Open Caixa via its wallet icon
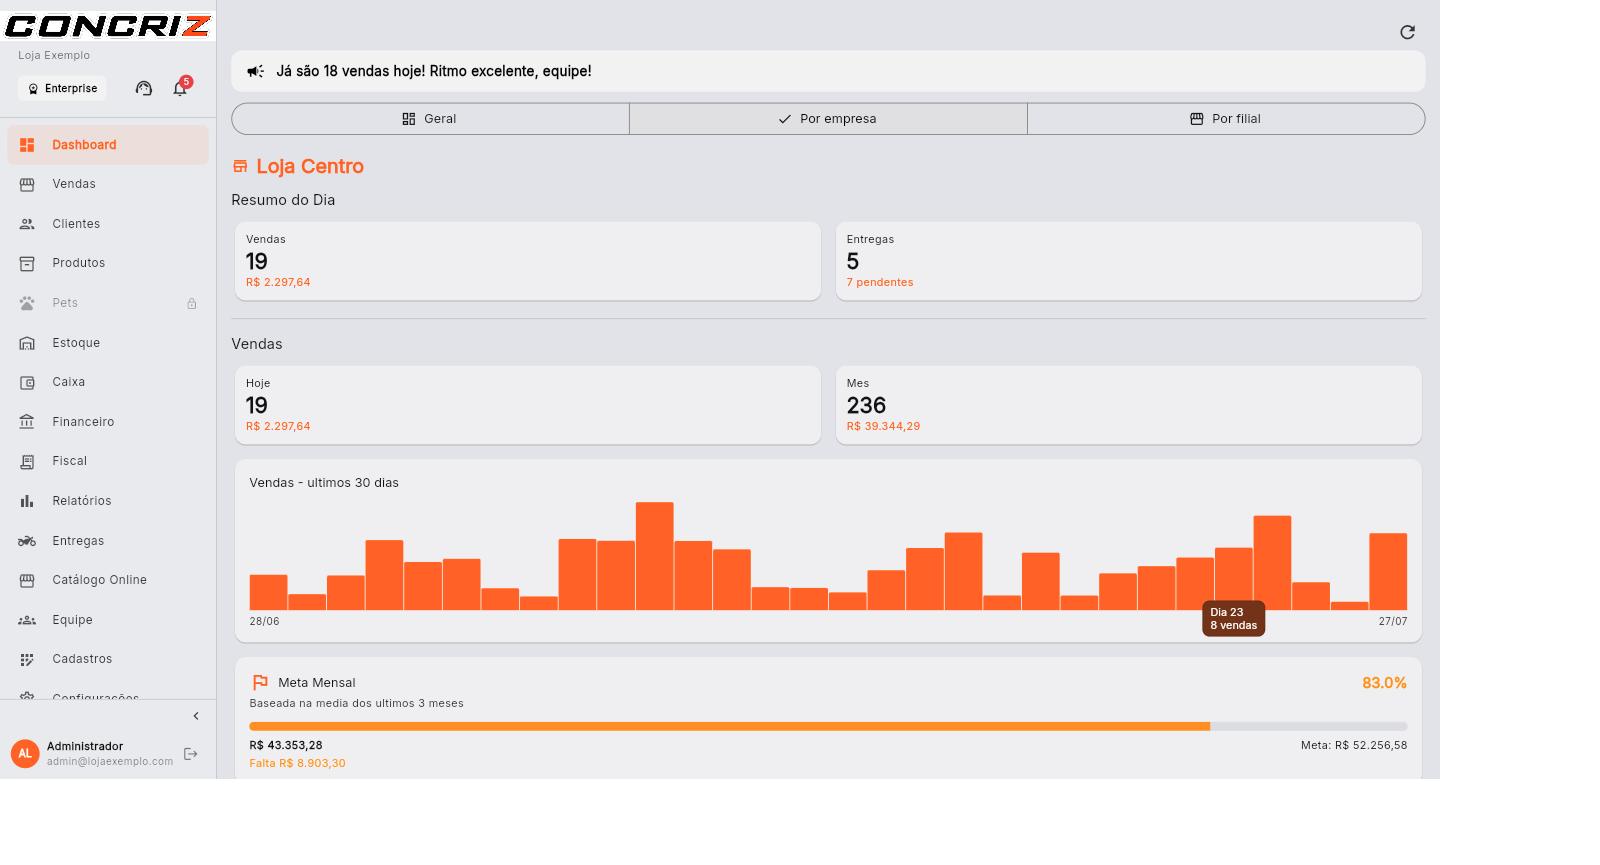The height and width of the screenshot is (865, 1600). [x=27, y=382]
